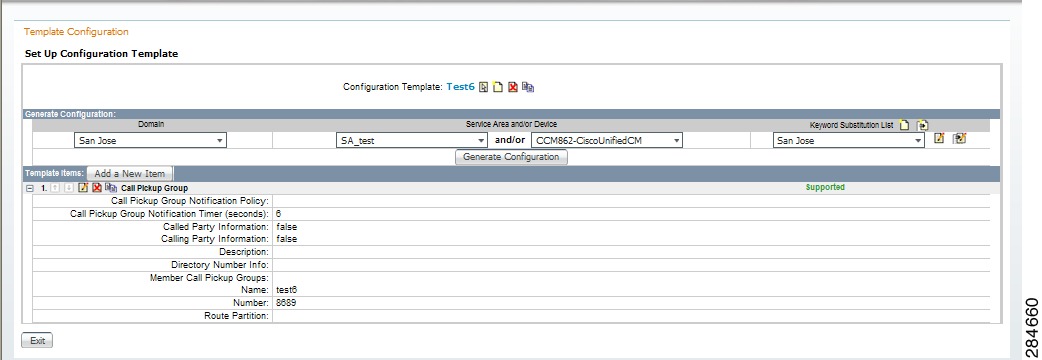Click the import Keyword Substitution List icon
Viewport: 1042px width, 360px height.
pyautogui.click(x=922, y=125)
